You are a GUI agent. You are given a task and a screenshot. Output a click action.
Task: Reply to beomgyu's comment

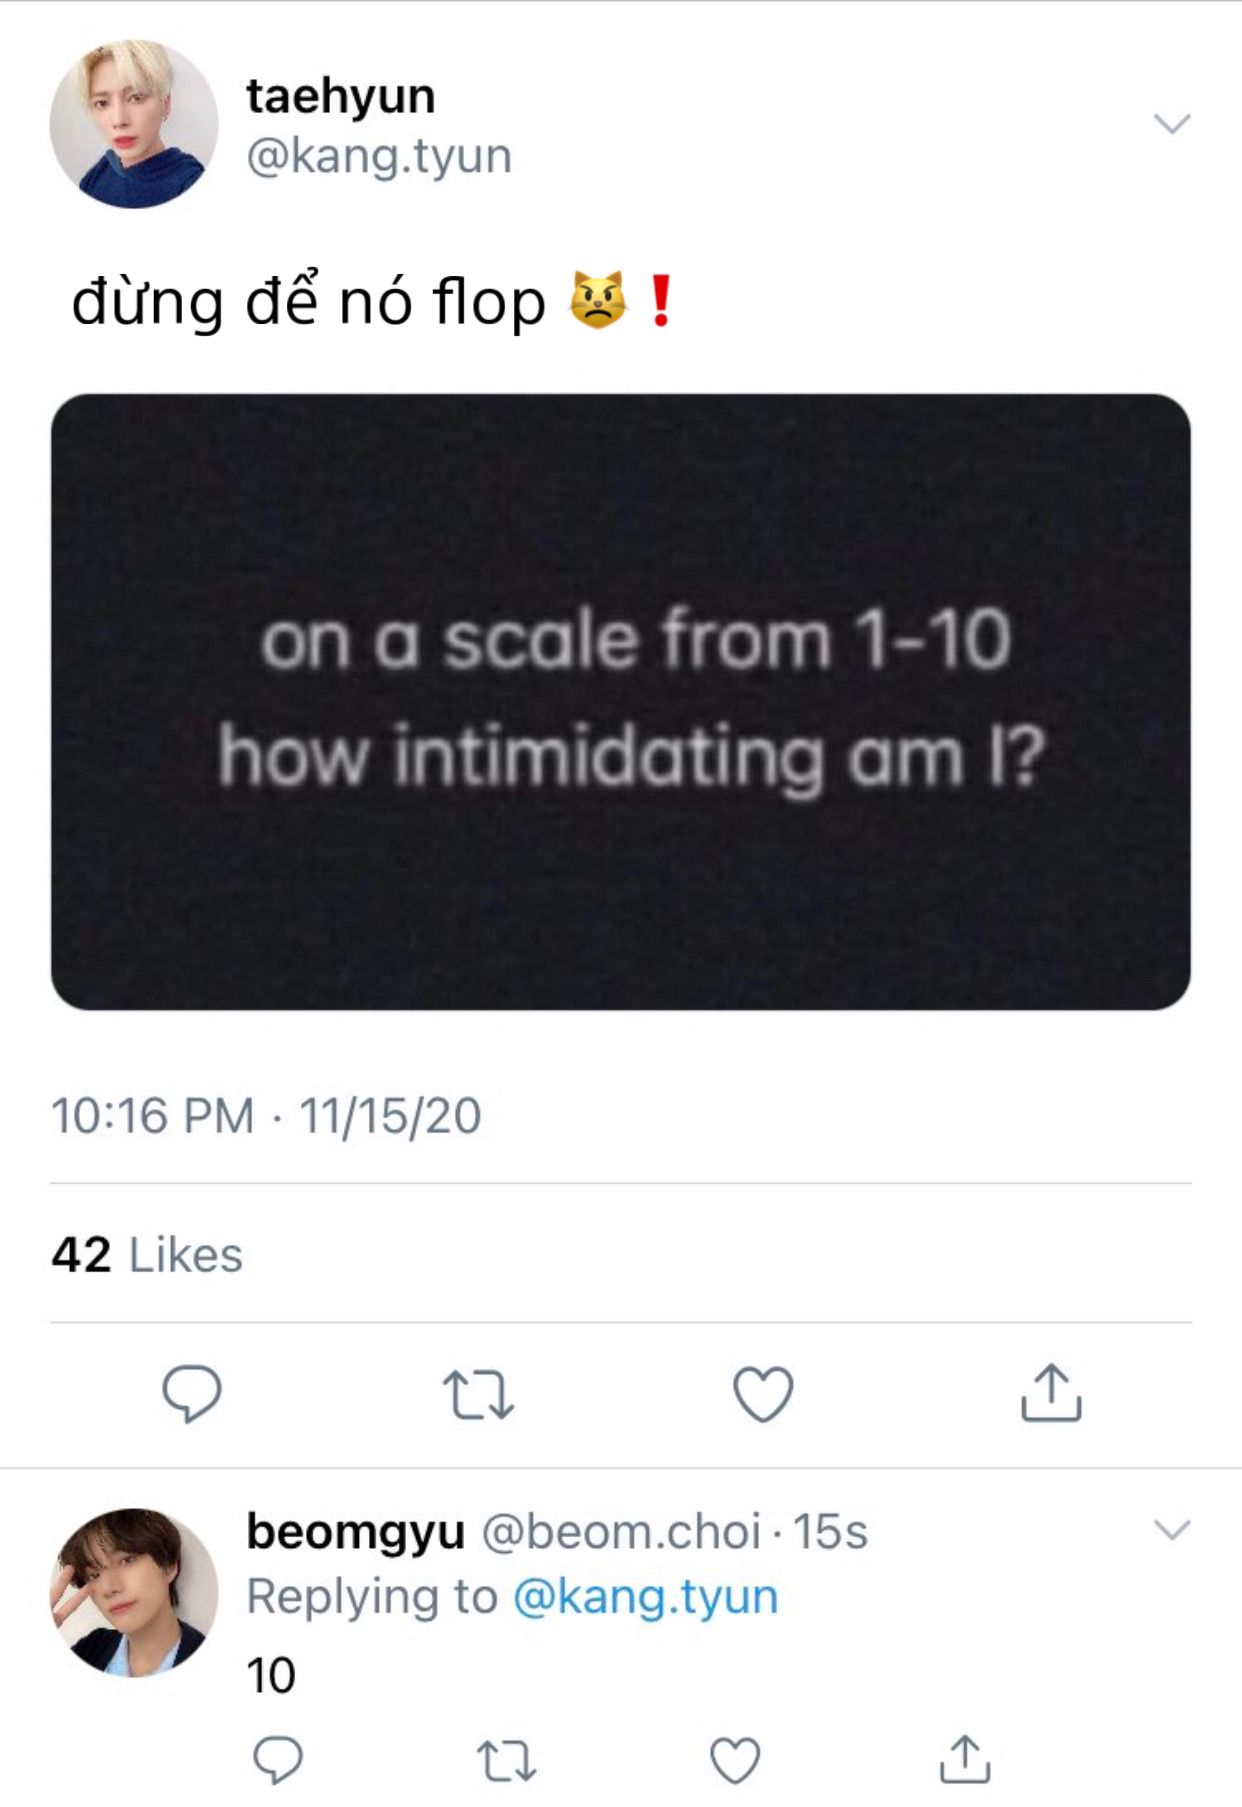[x=277, y=1760]
